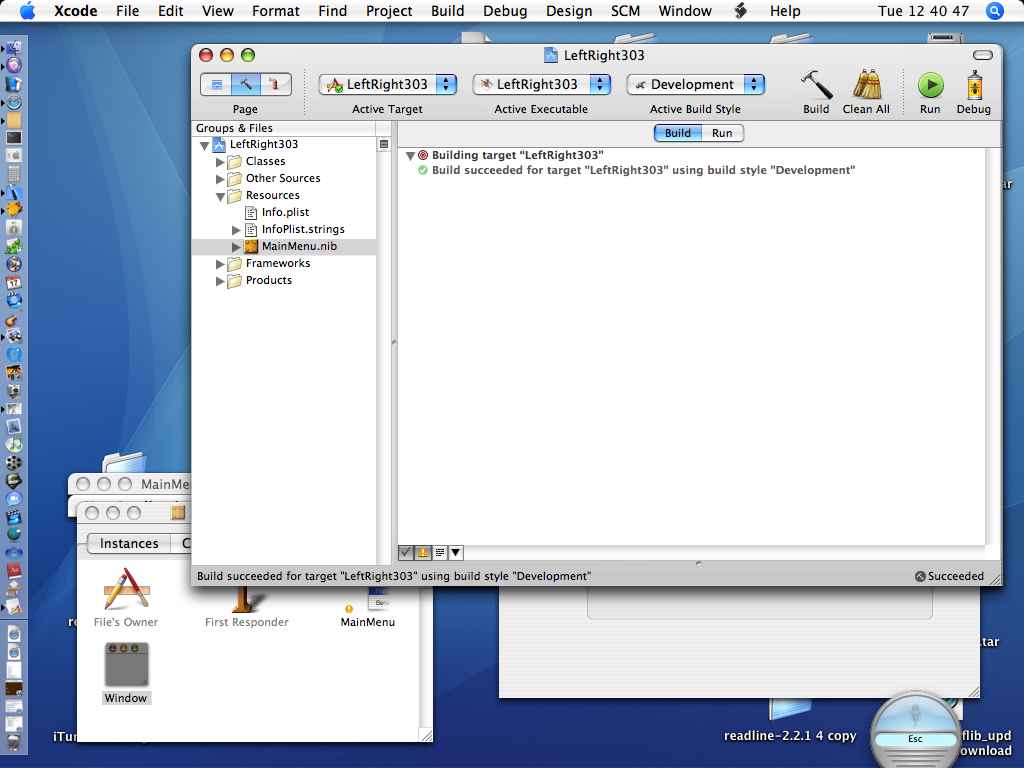Image resolution: width=1024 pixels, height=768 pixels.
Task: Click the readline-2.2.1 4 copy desktop folder
Action: (x=790, y=718)
